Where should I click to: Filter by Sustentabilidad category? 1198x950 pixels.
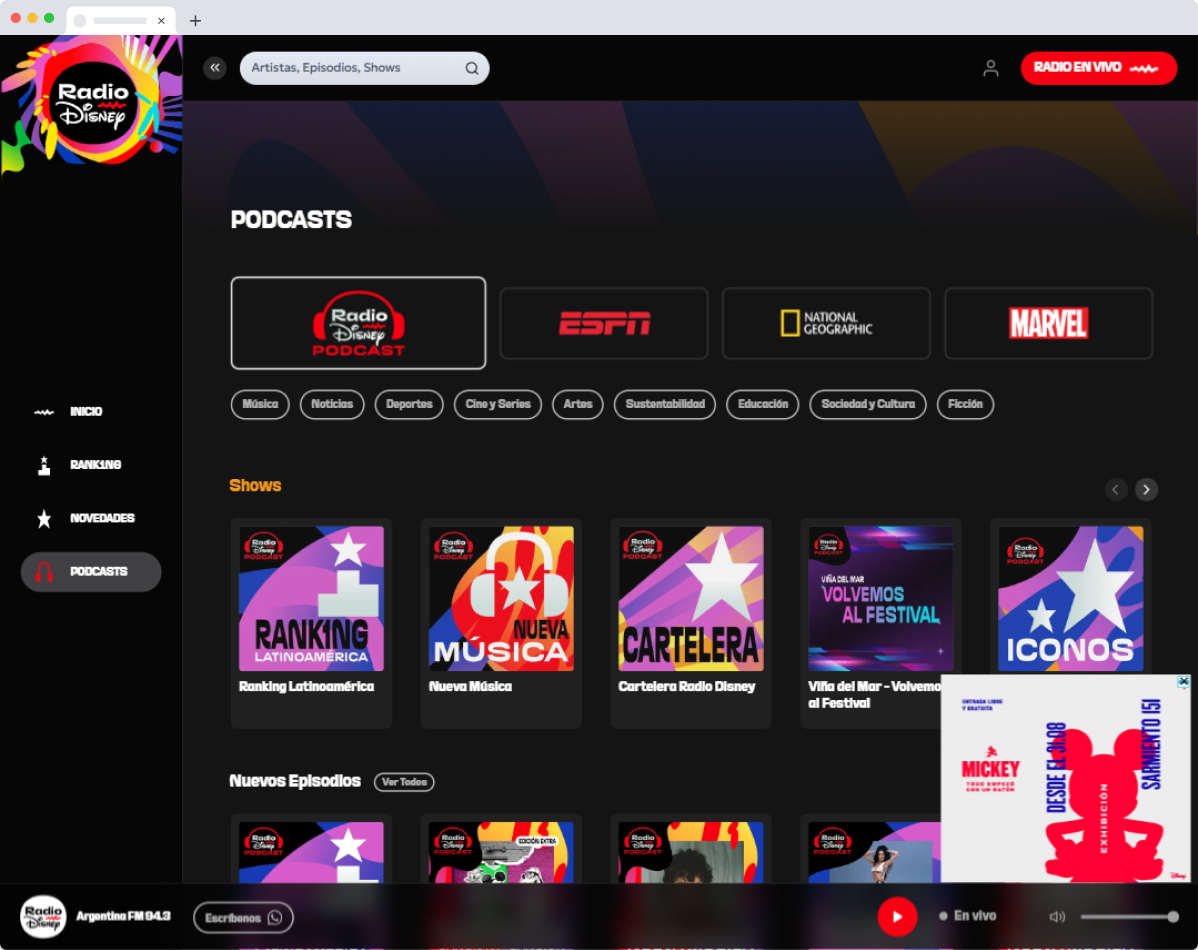[665, 404]
